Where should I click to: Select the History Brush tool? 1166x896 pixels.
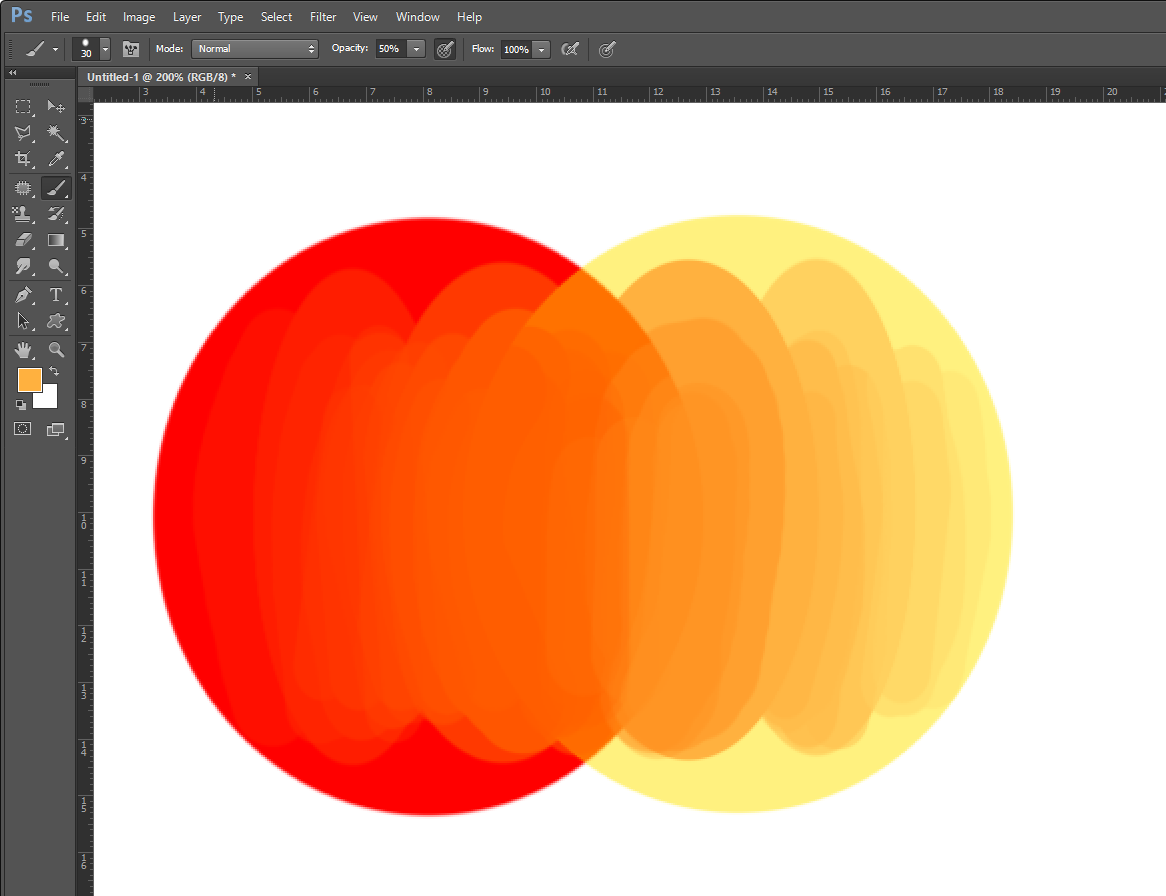56,214
